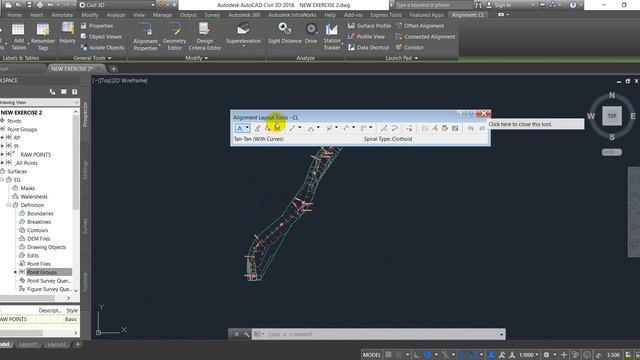Click the Print icon in the quick access toolbar

coord(40,5)
